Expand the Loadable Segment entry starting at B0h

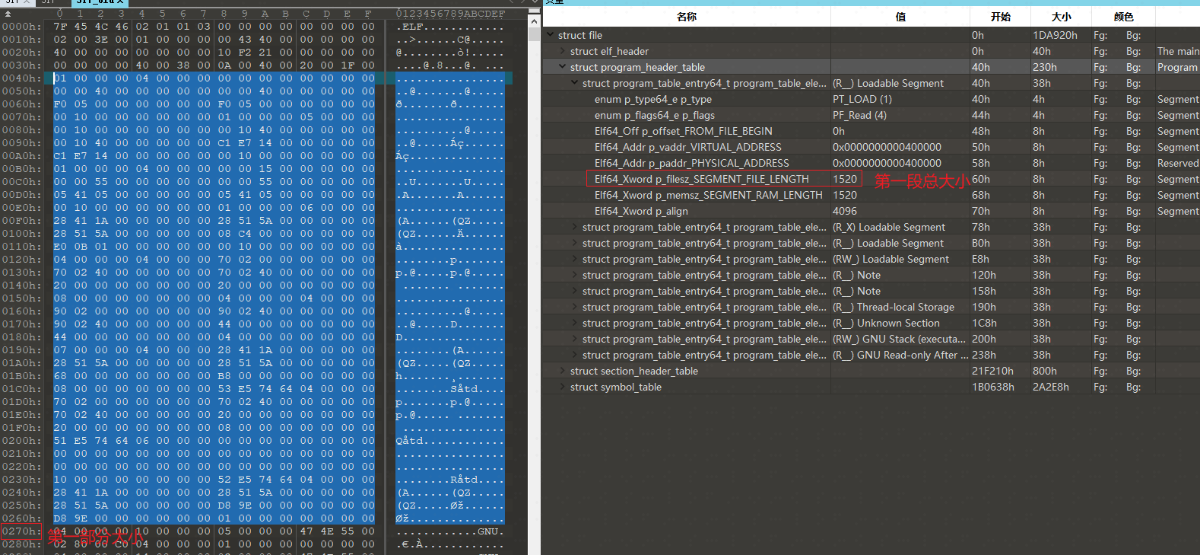point(576,243)
